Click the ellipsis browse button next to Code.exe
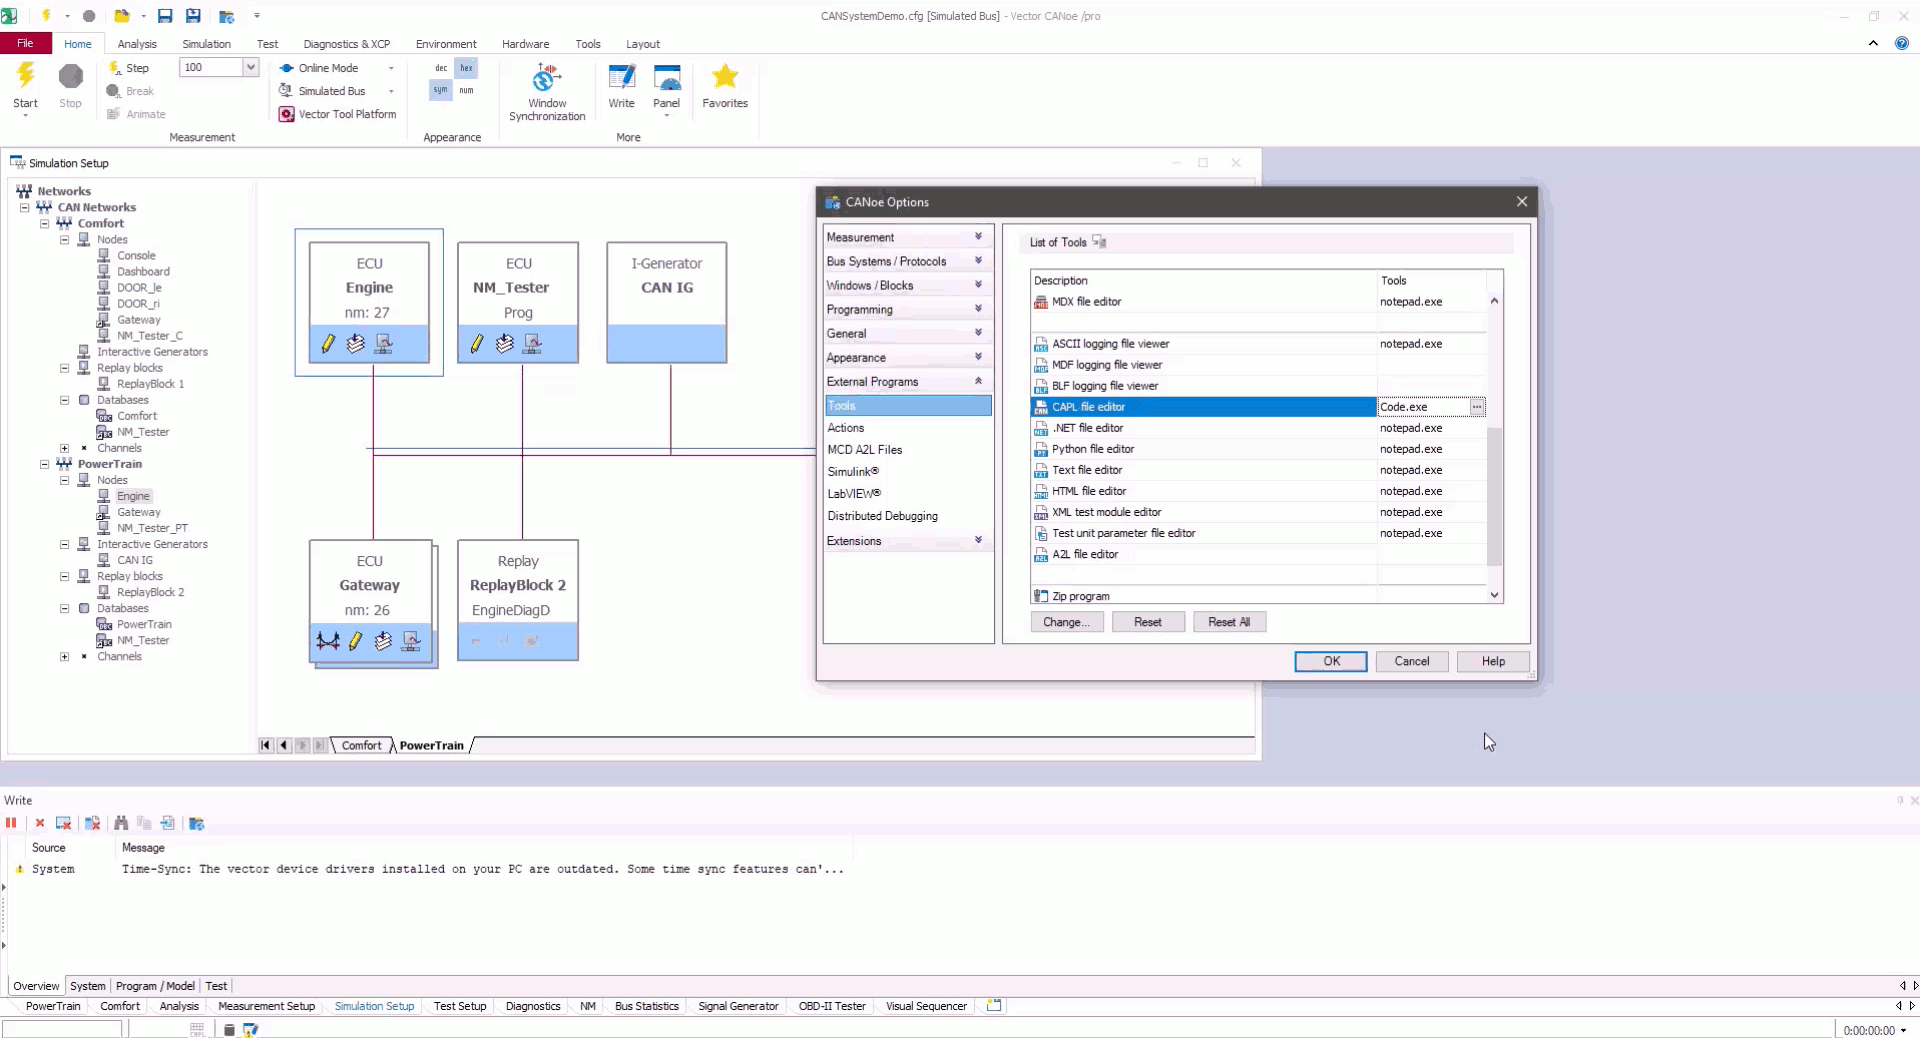The image size is (1920, 1038). click(x=1477, y=407)
